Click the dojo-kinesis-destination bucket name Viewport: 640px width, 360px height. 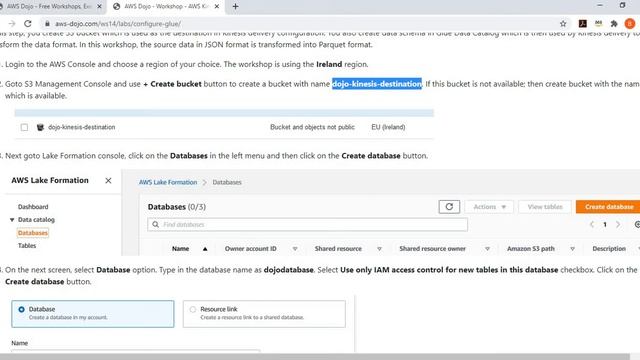[82, 127]
